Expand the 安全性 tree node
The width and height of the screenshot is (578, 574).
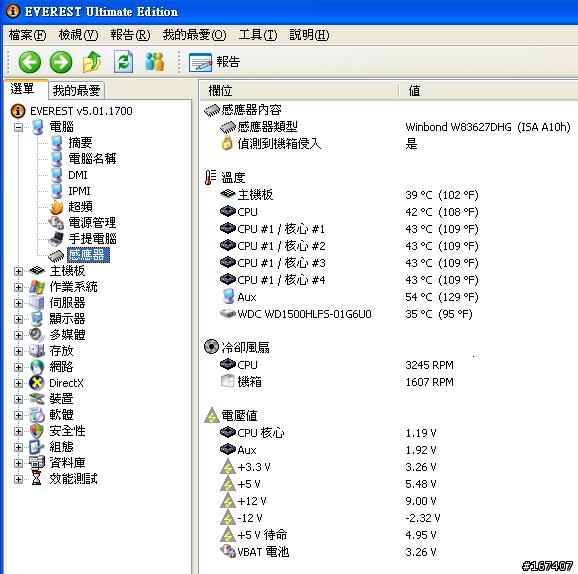point(18,431)
